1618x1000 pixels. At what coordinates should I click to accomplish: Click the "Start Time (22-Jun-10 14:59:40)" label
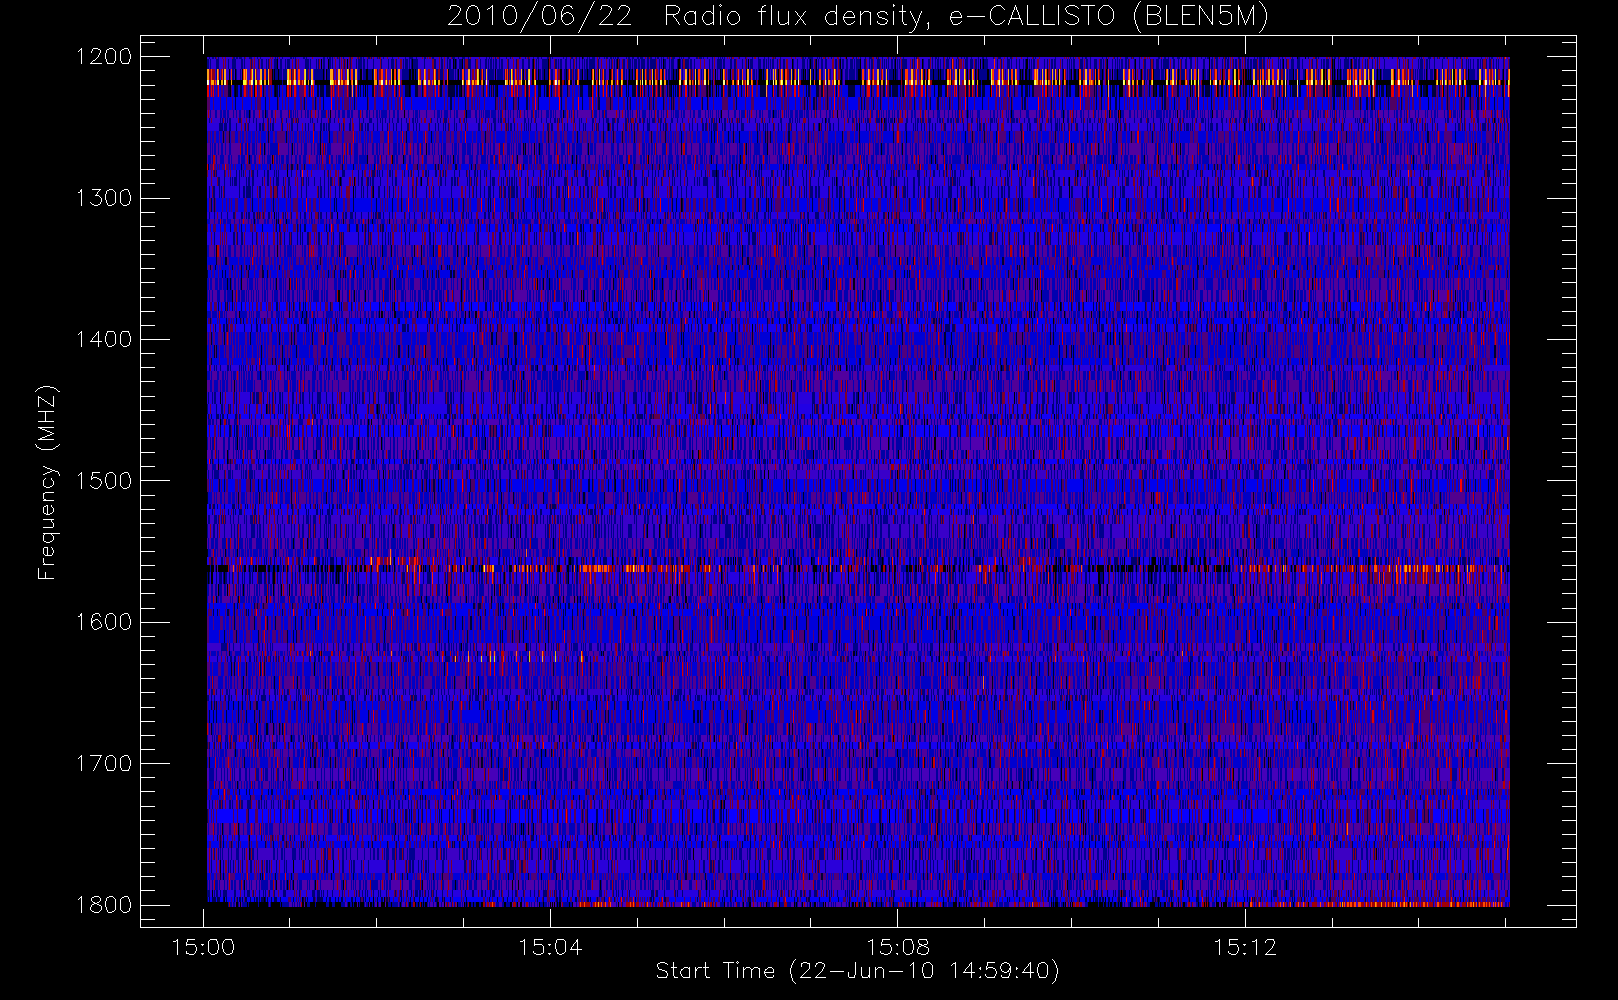pyautogui.click(x=858, y=971)
